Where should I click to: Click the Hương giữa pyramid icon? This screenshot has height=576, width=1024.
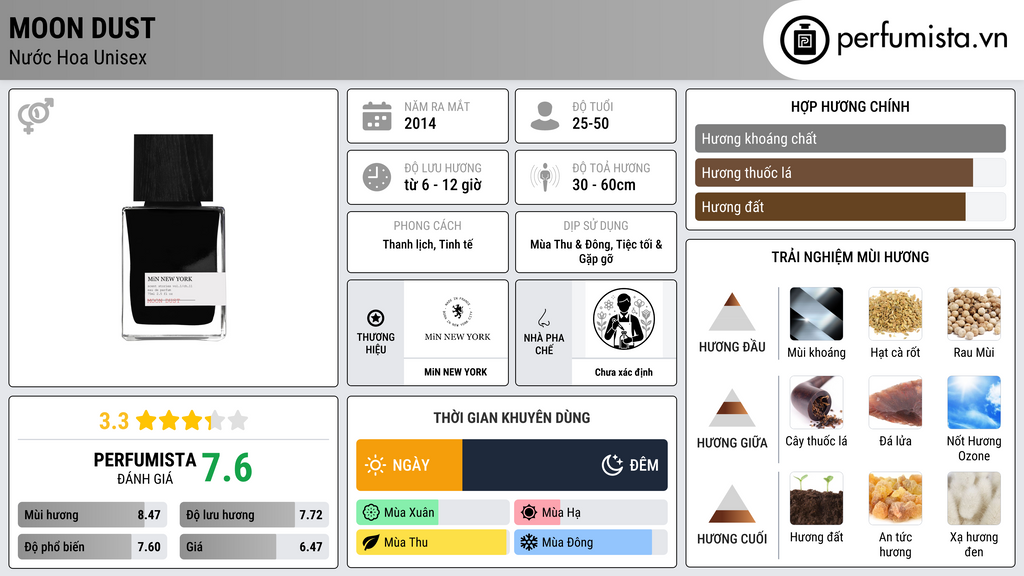732,408
